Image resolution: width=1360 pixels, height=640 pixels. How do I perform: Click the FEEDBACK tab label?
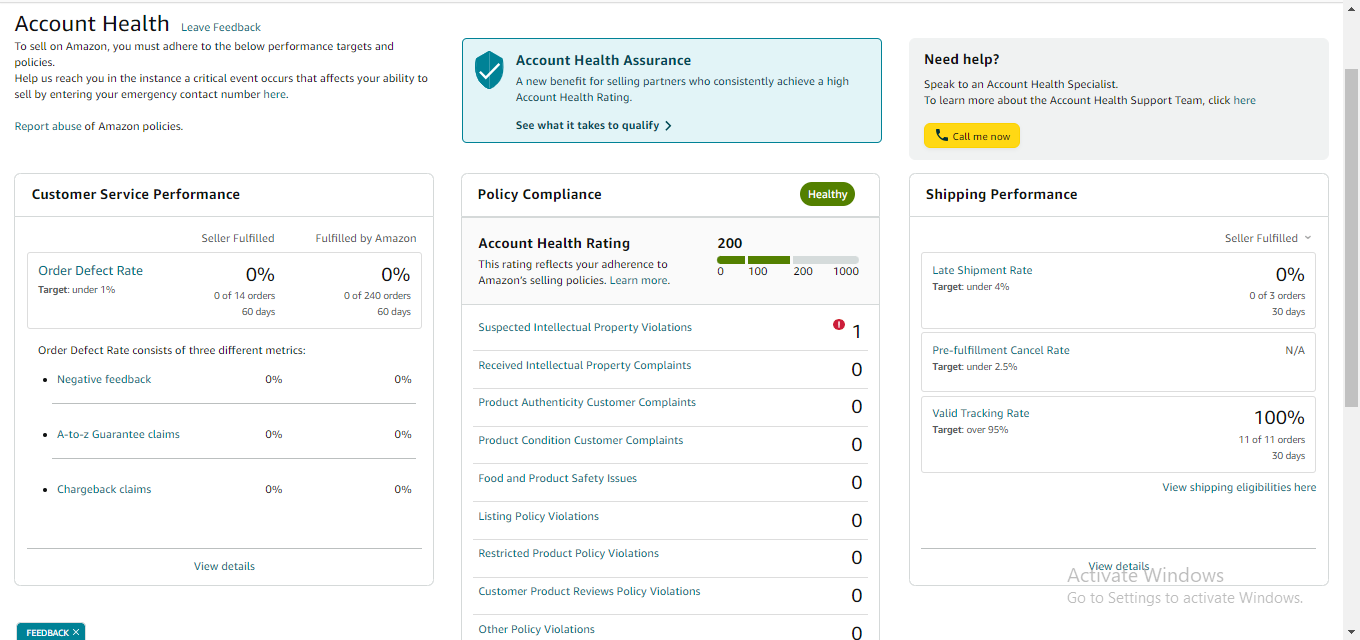(47, 632)
